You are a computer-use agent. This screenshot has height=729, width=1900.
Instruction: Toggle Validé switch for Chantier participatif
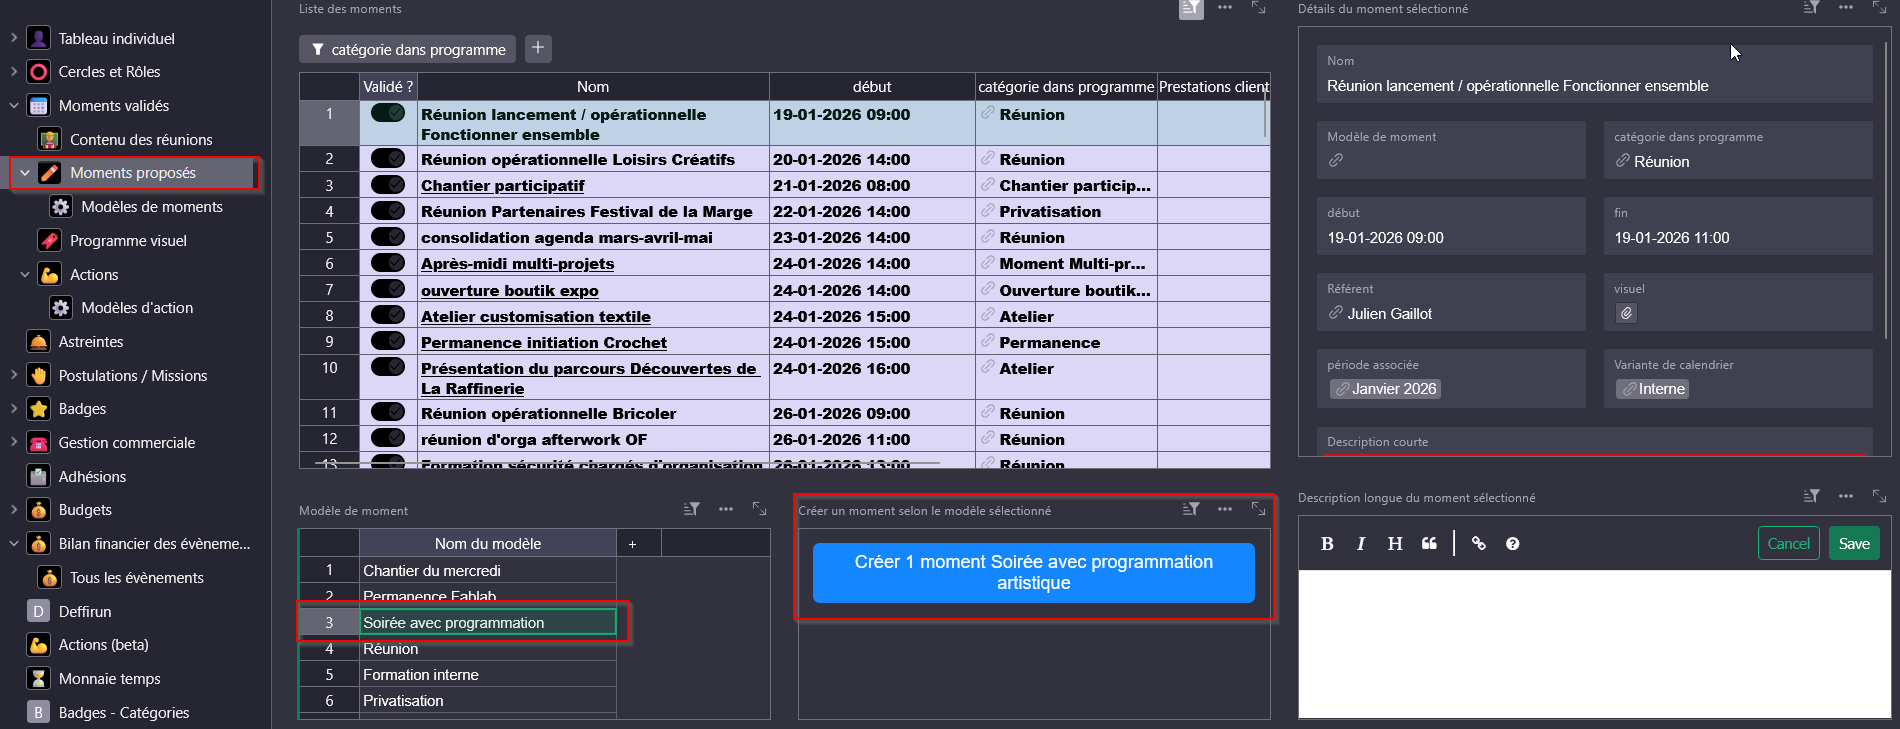coord(387,184)
